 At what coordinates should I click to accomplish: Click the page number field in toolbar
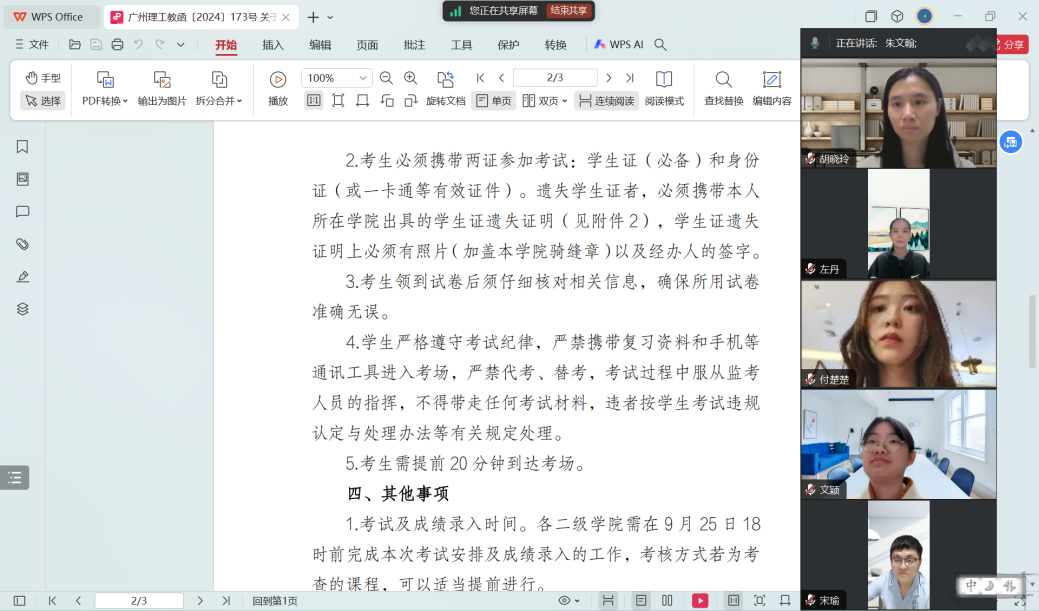tap(554, 78)
